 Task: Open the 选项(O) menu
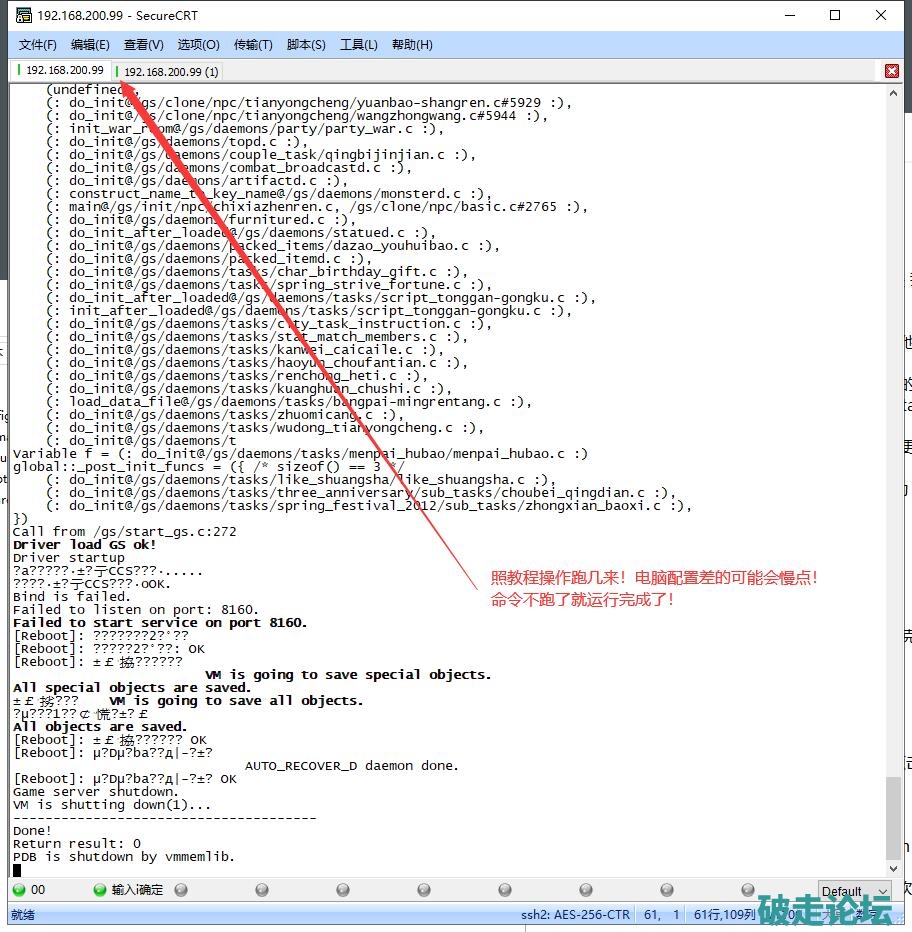(x=198, y=44)
